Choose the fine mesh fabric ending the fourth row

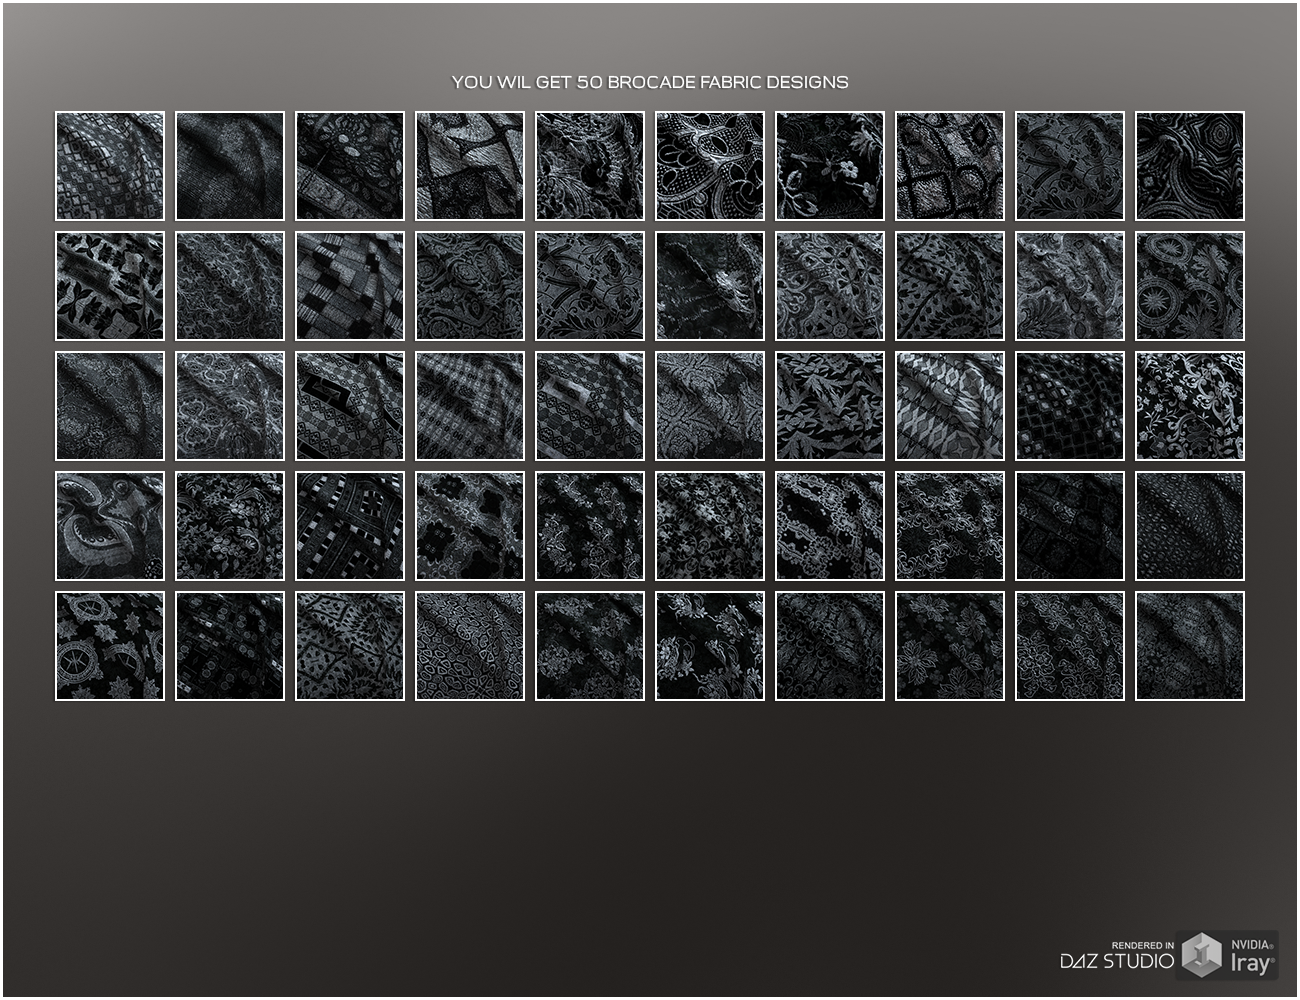[1190, 526]
